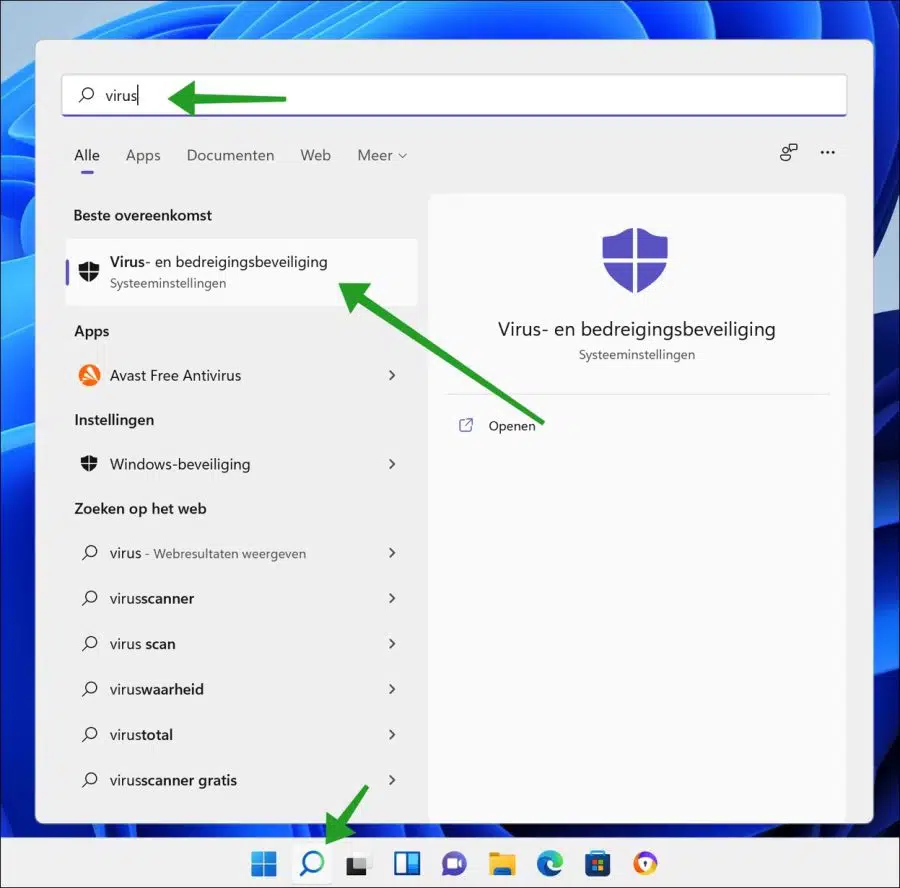The height and width of the screenshot is (888, 900).
Task: Click the large purple shield in preview pane
Action: [635, 260]
